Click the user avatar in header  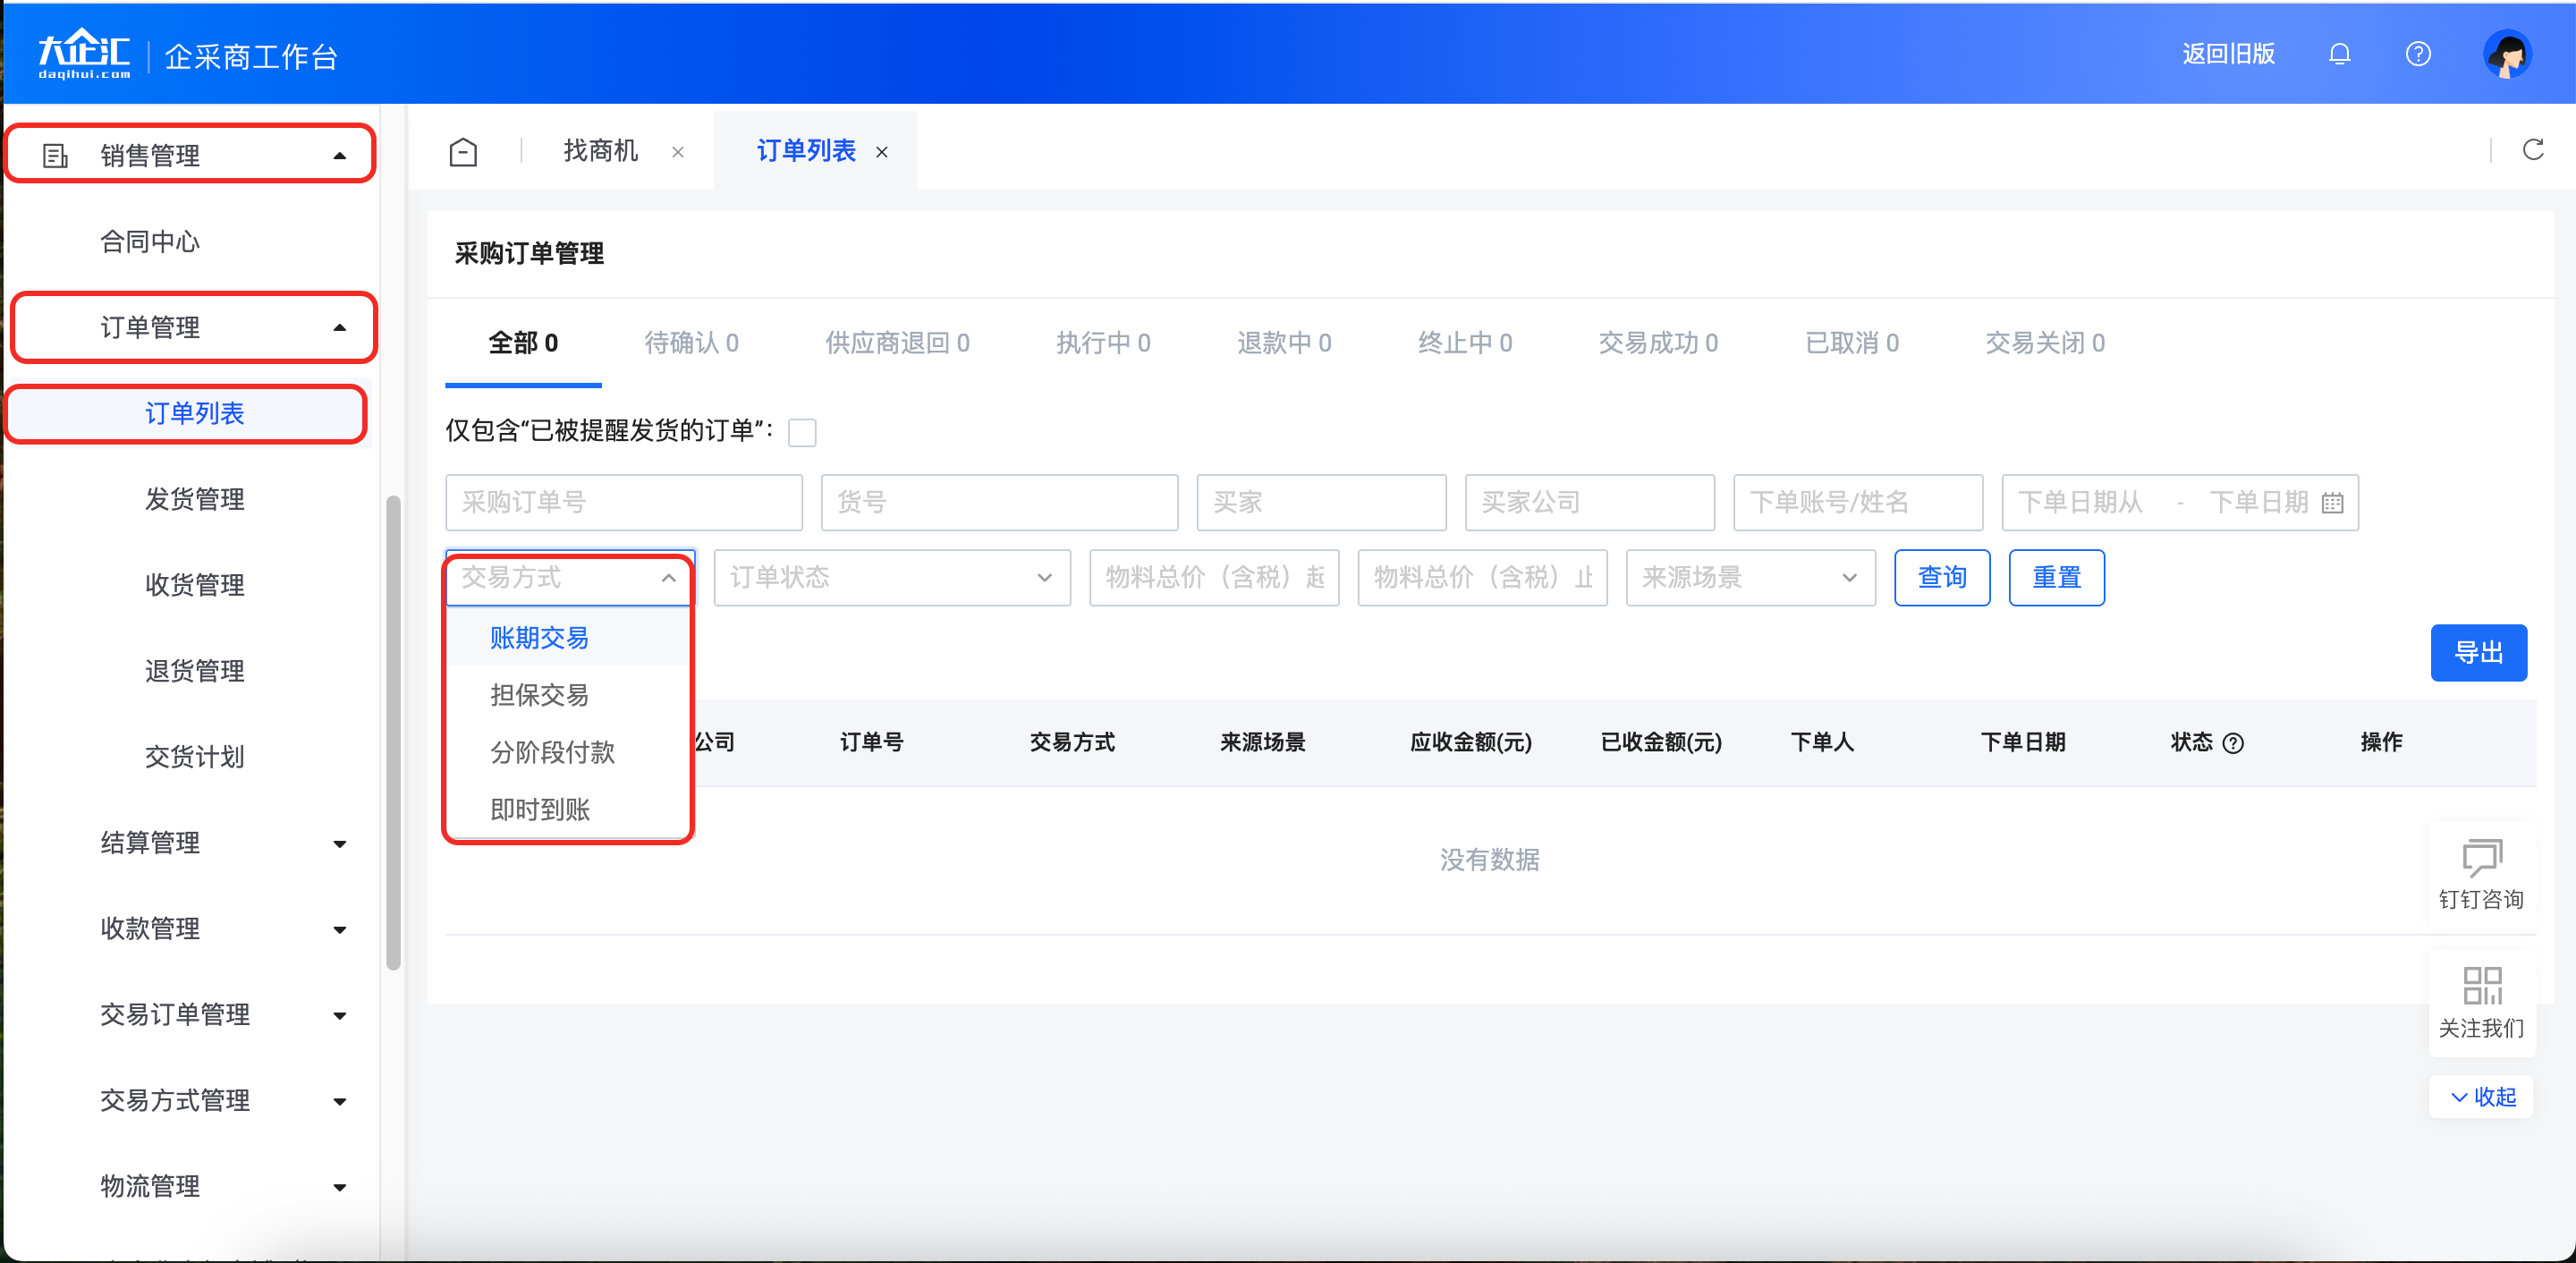(2506, 54)
